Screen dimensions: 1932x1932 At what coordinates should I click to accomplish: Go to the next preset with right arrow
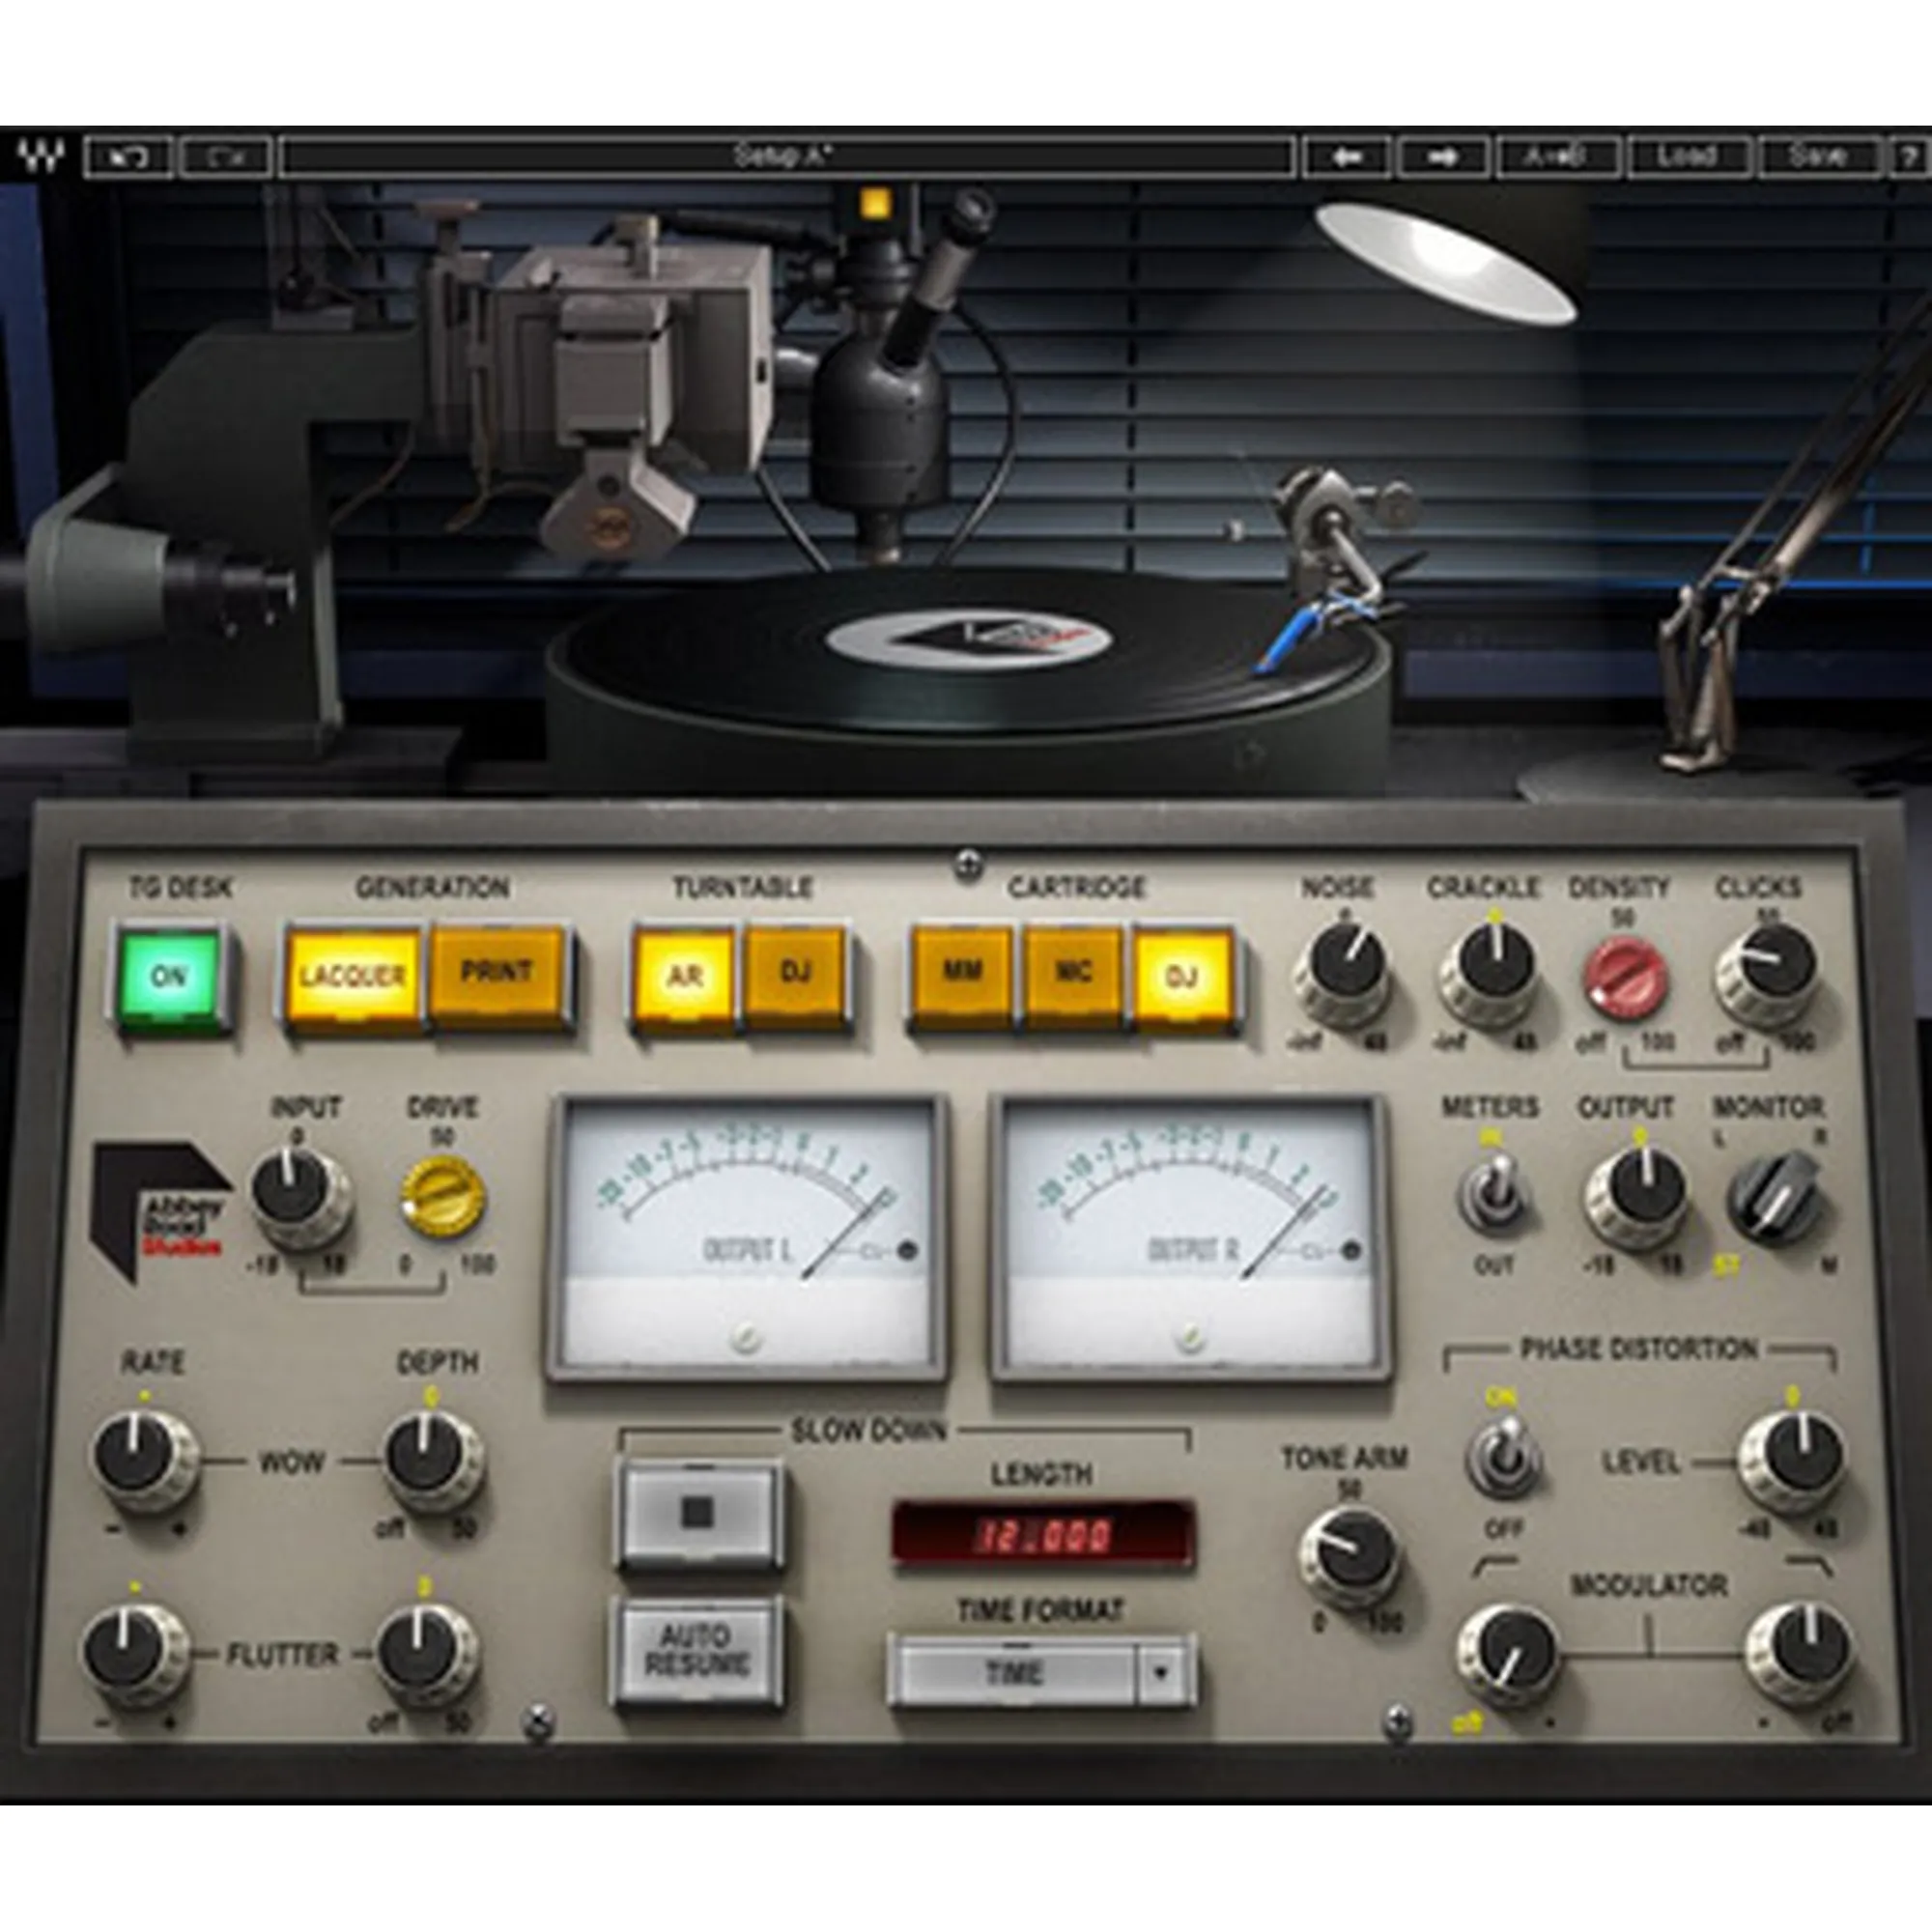pyautogui.click(x=1443, y=157)
